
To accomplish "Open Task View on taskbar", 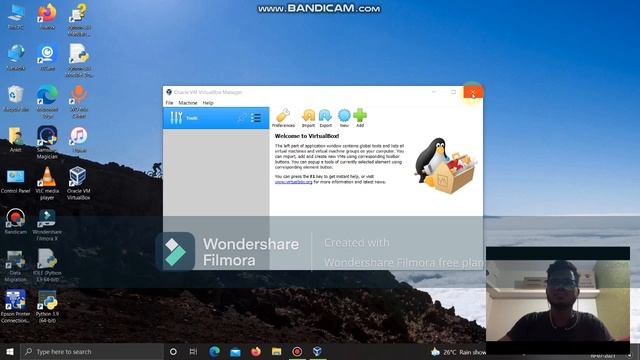I will pos(193,351).
